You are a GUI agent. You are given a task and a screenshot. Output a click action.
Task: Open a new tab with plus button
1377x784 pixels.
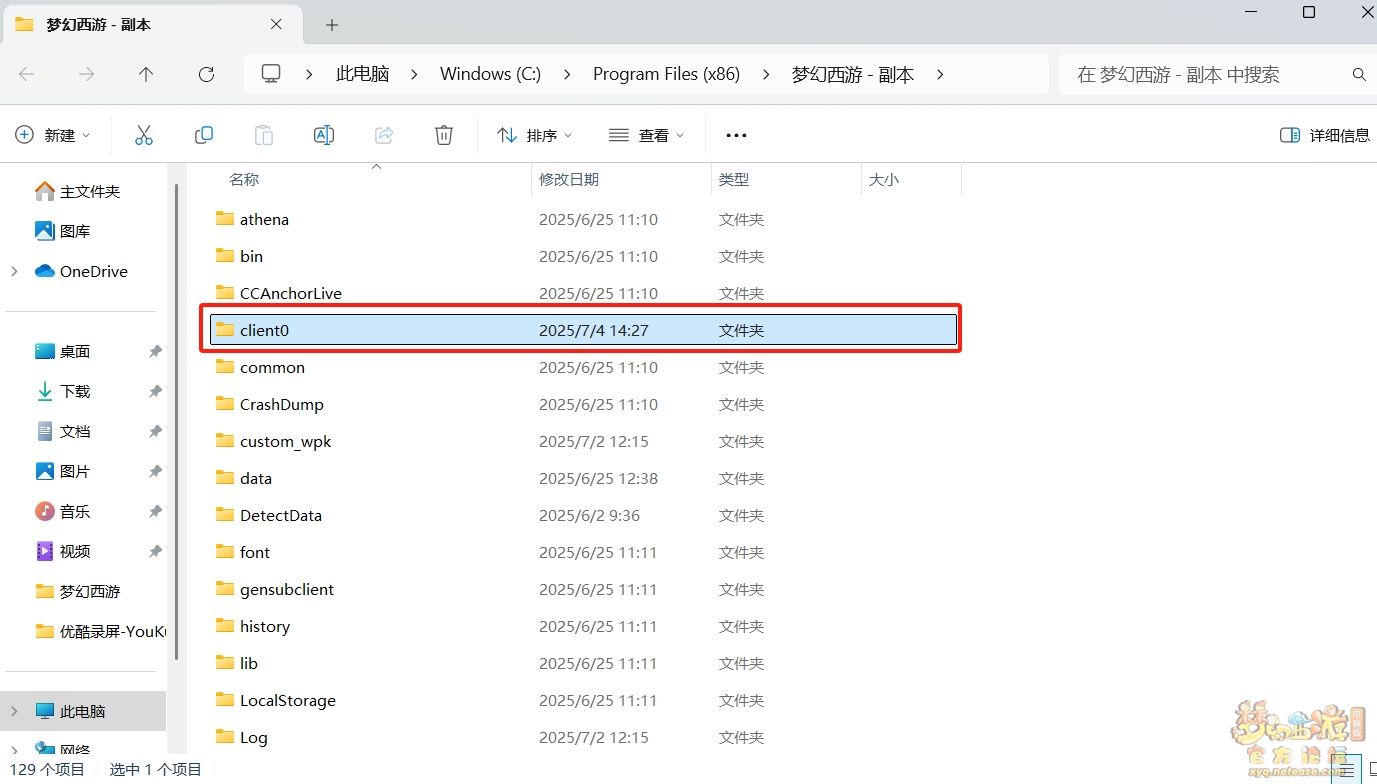click(332, 24)
